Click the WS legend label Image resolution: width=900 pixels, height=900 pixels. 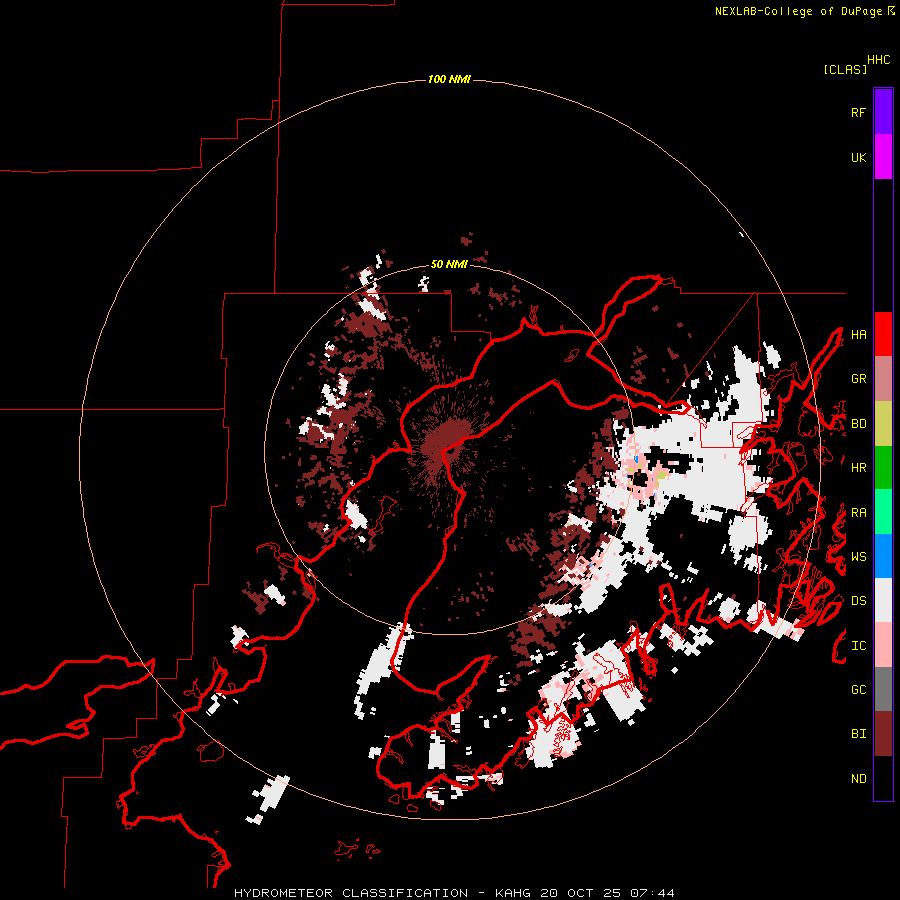tap(858, 557)
